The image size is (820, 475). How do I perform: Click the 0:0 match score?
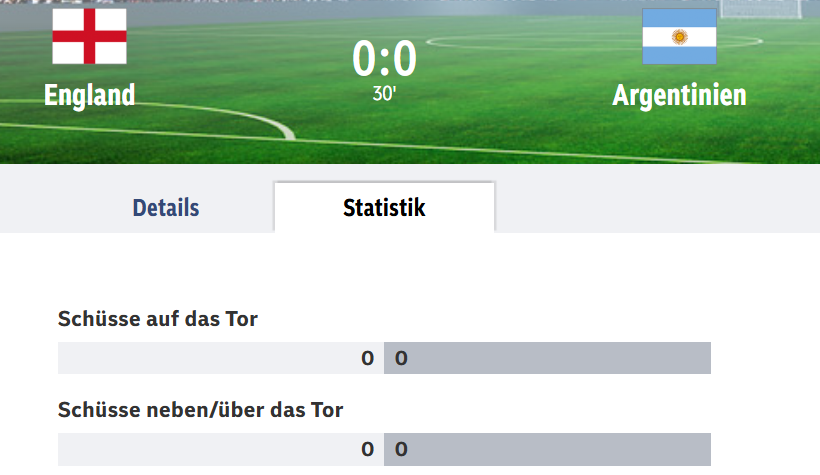pyautogui.click(x=384, y=58)
